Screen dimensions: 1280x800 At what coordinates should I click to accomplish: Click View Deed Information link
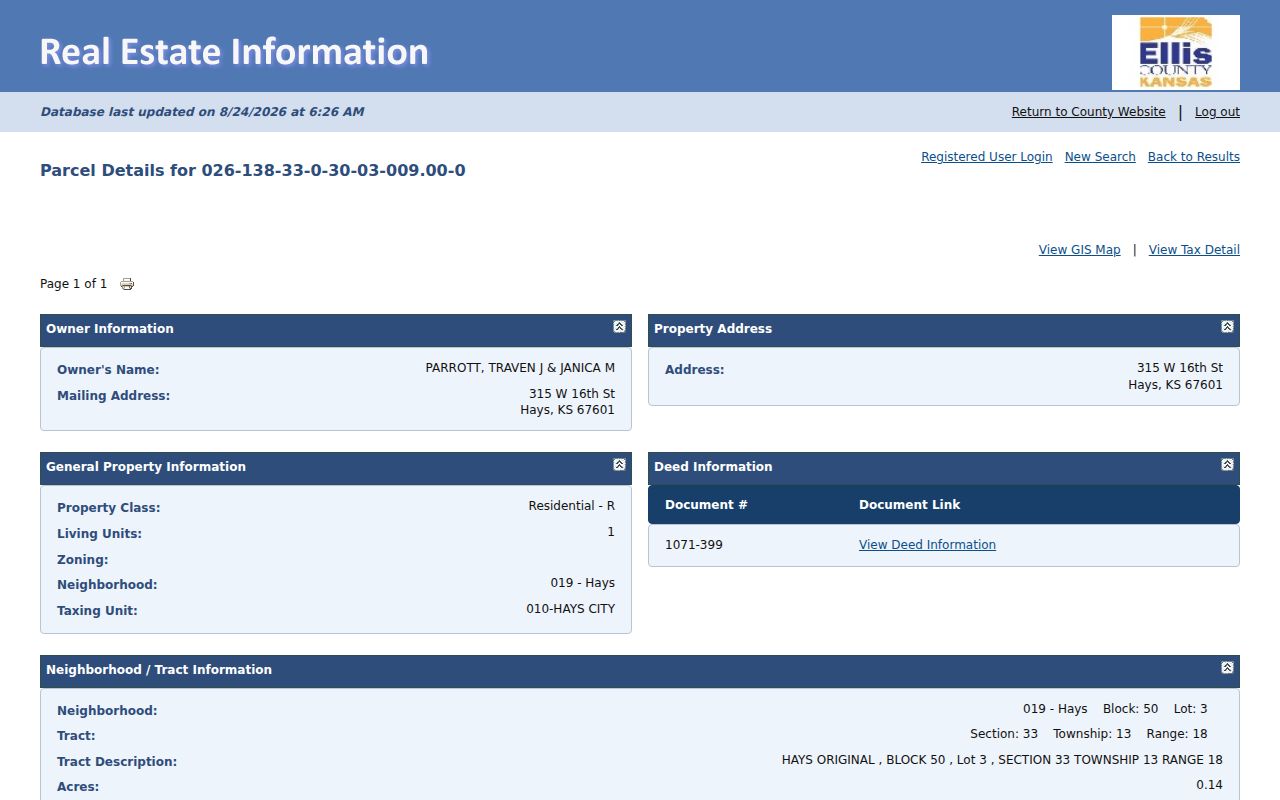[x=927, y=545]
